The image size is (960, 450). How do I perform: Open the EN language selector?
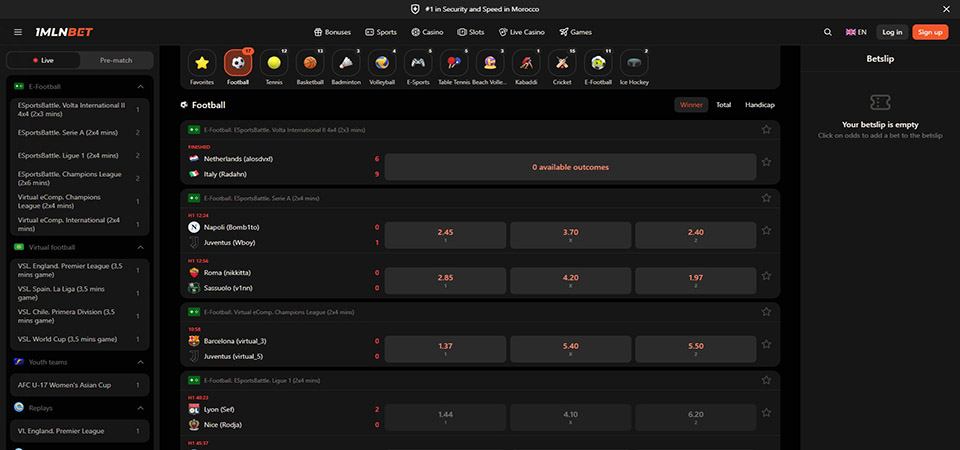pos(856,32)
